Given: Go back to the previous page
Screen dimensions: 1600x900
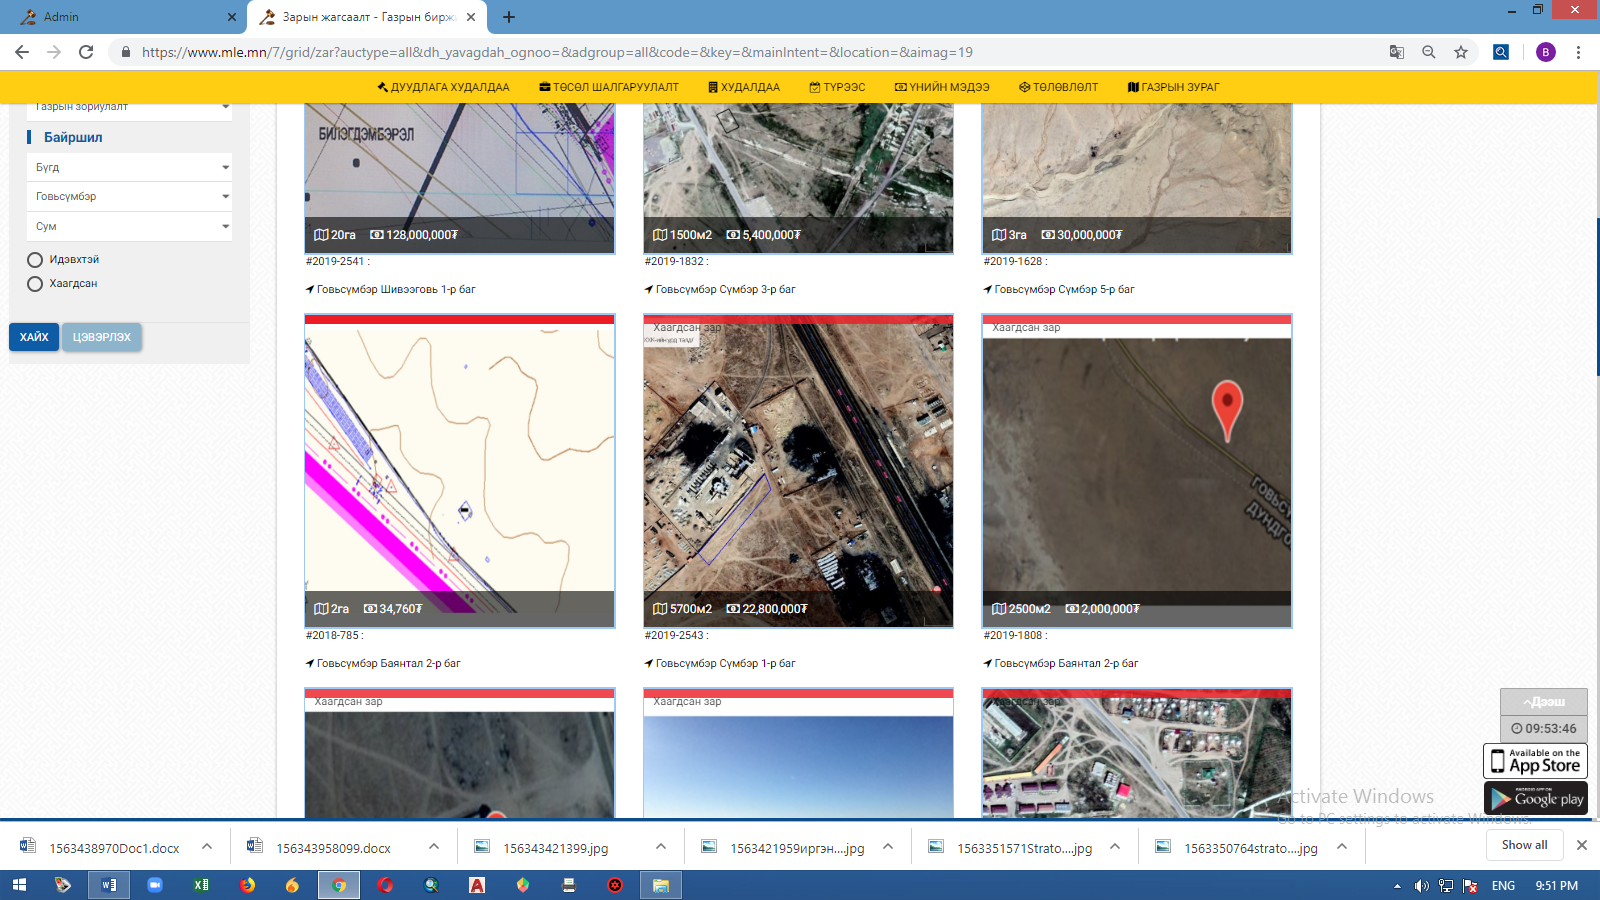Looking at the screenshot, I should [x=22, y=52].
